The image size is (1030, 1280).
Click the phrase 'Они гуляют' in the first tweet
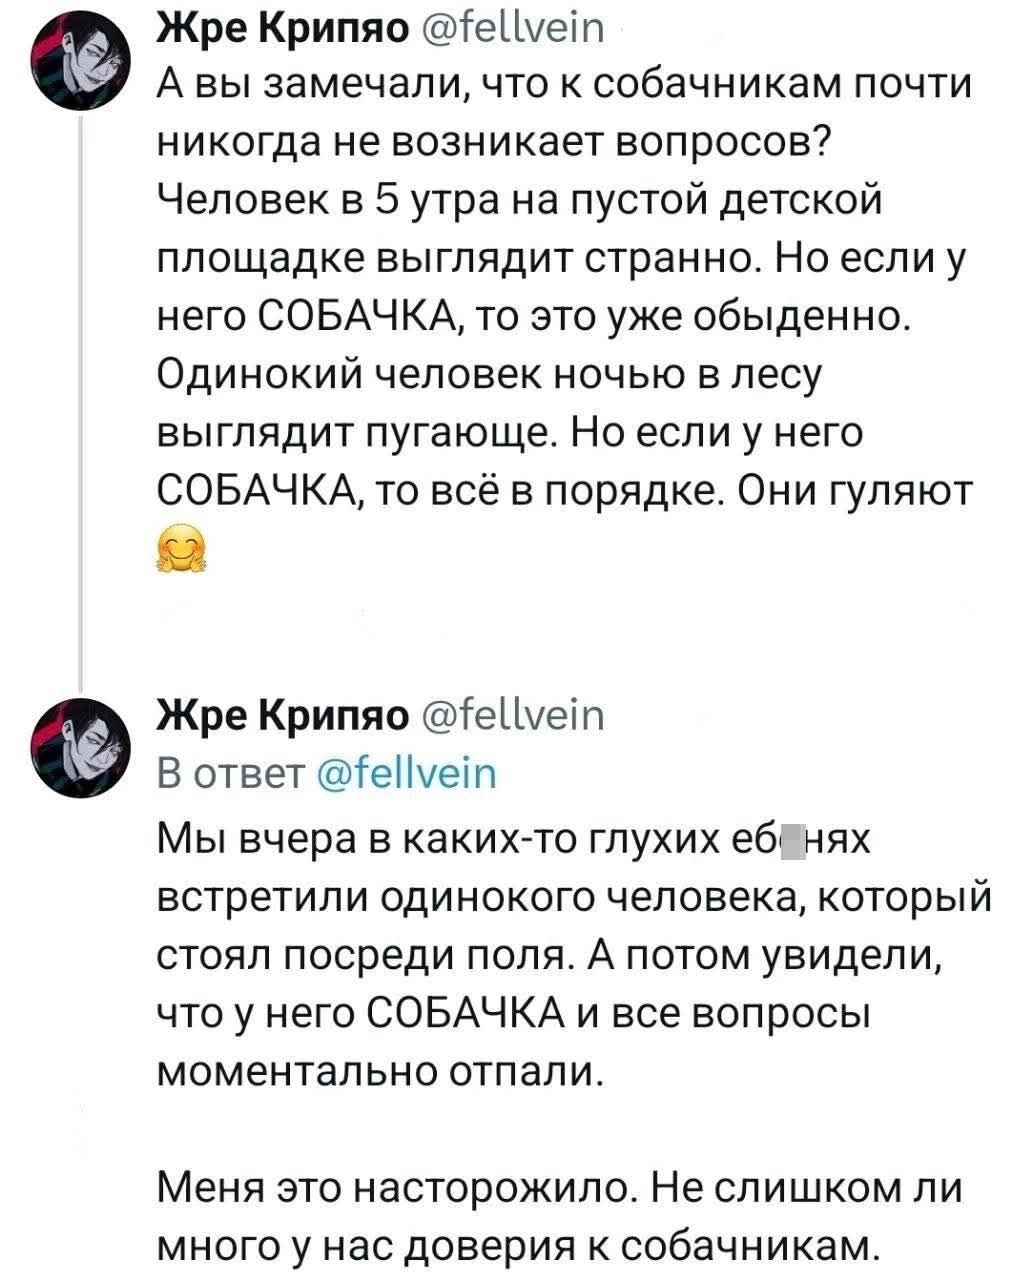click(x=855, y=489)
